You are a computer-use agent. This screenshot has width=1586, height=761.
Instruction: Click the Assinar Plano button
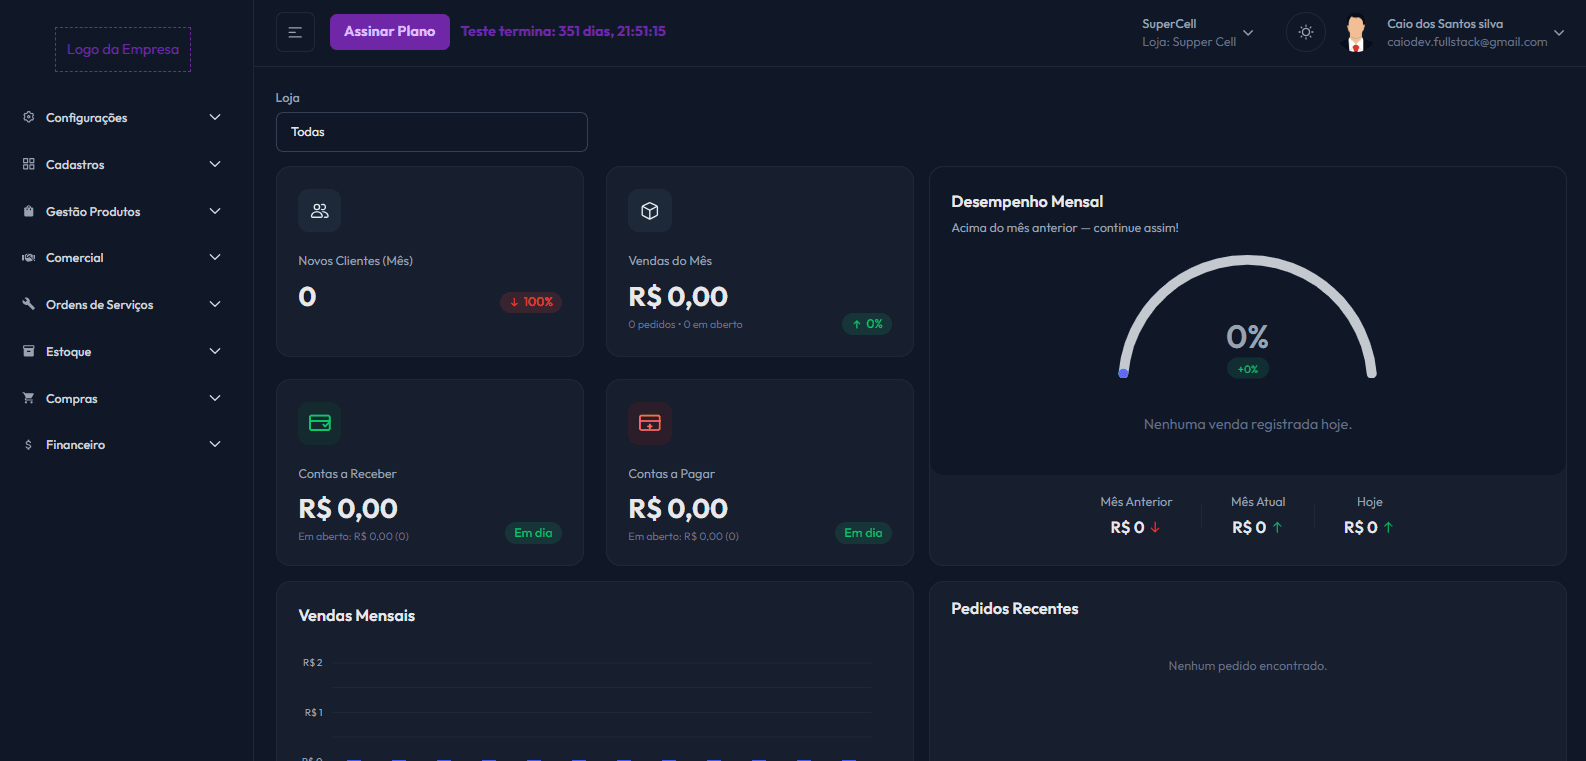tap(389, 32)
